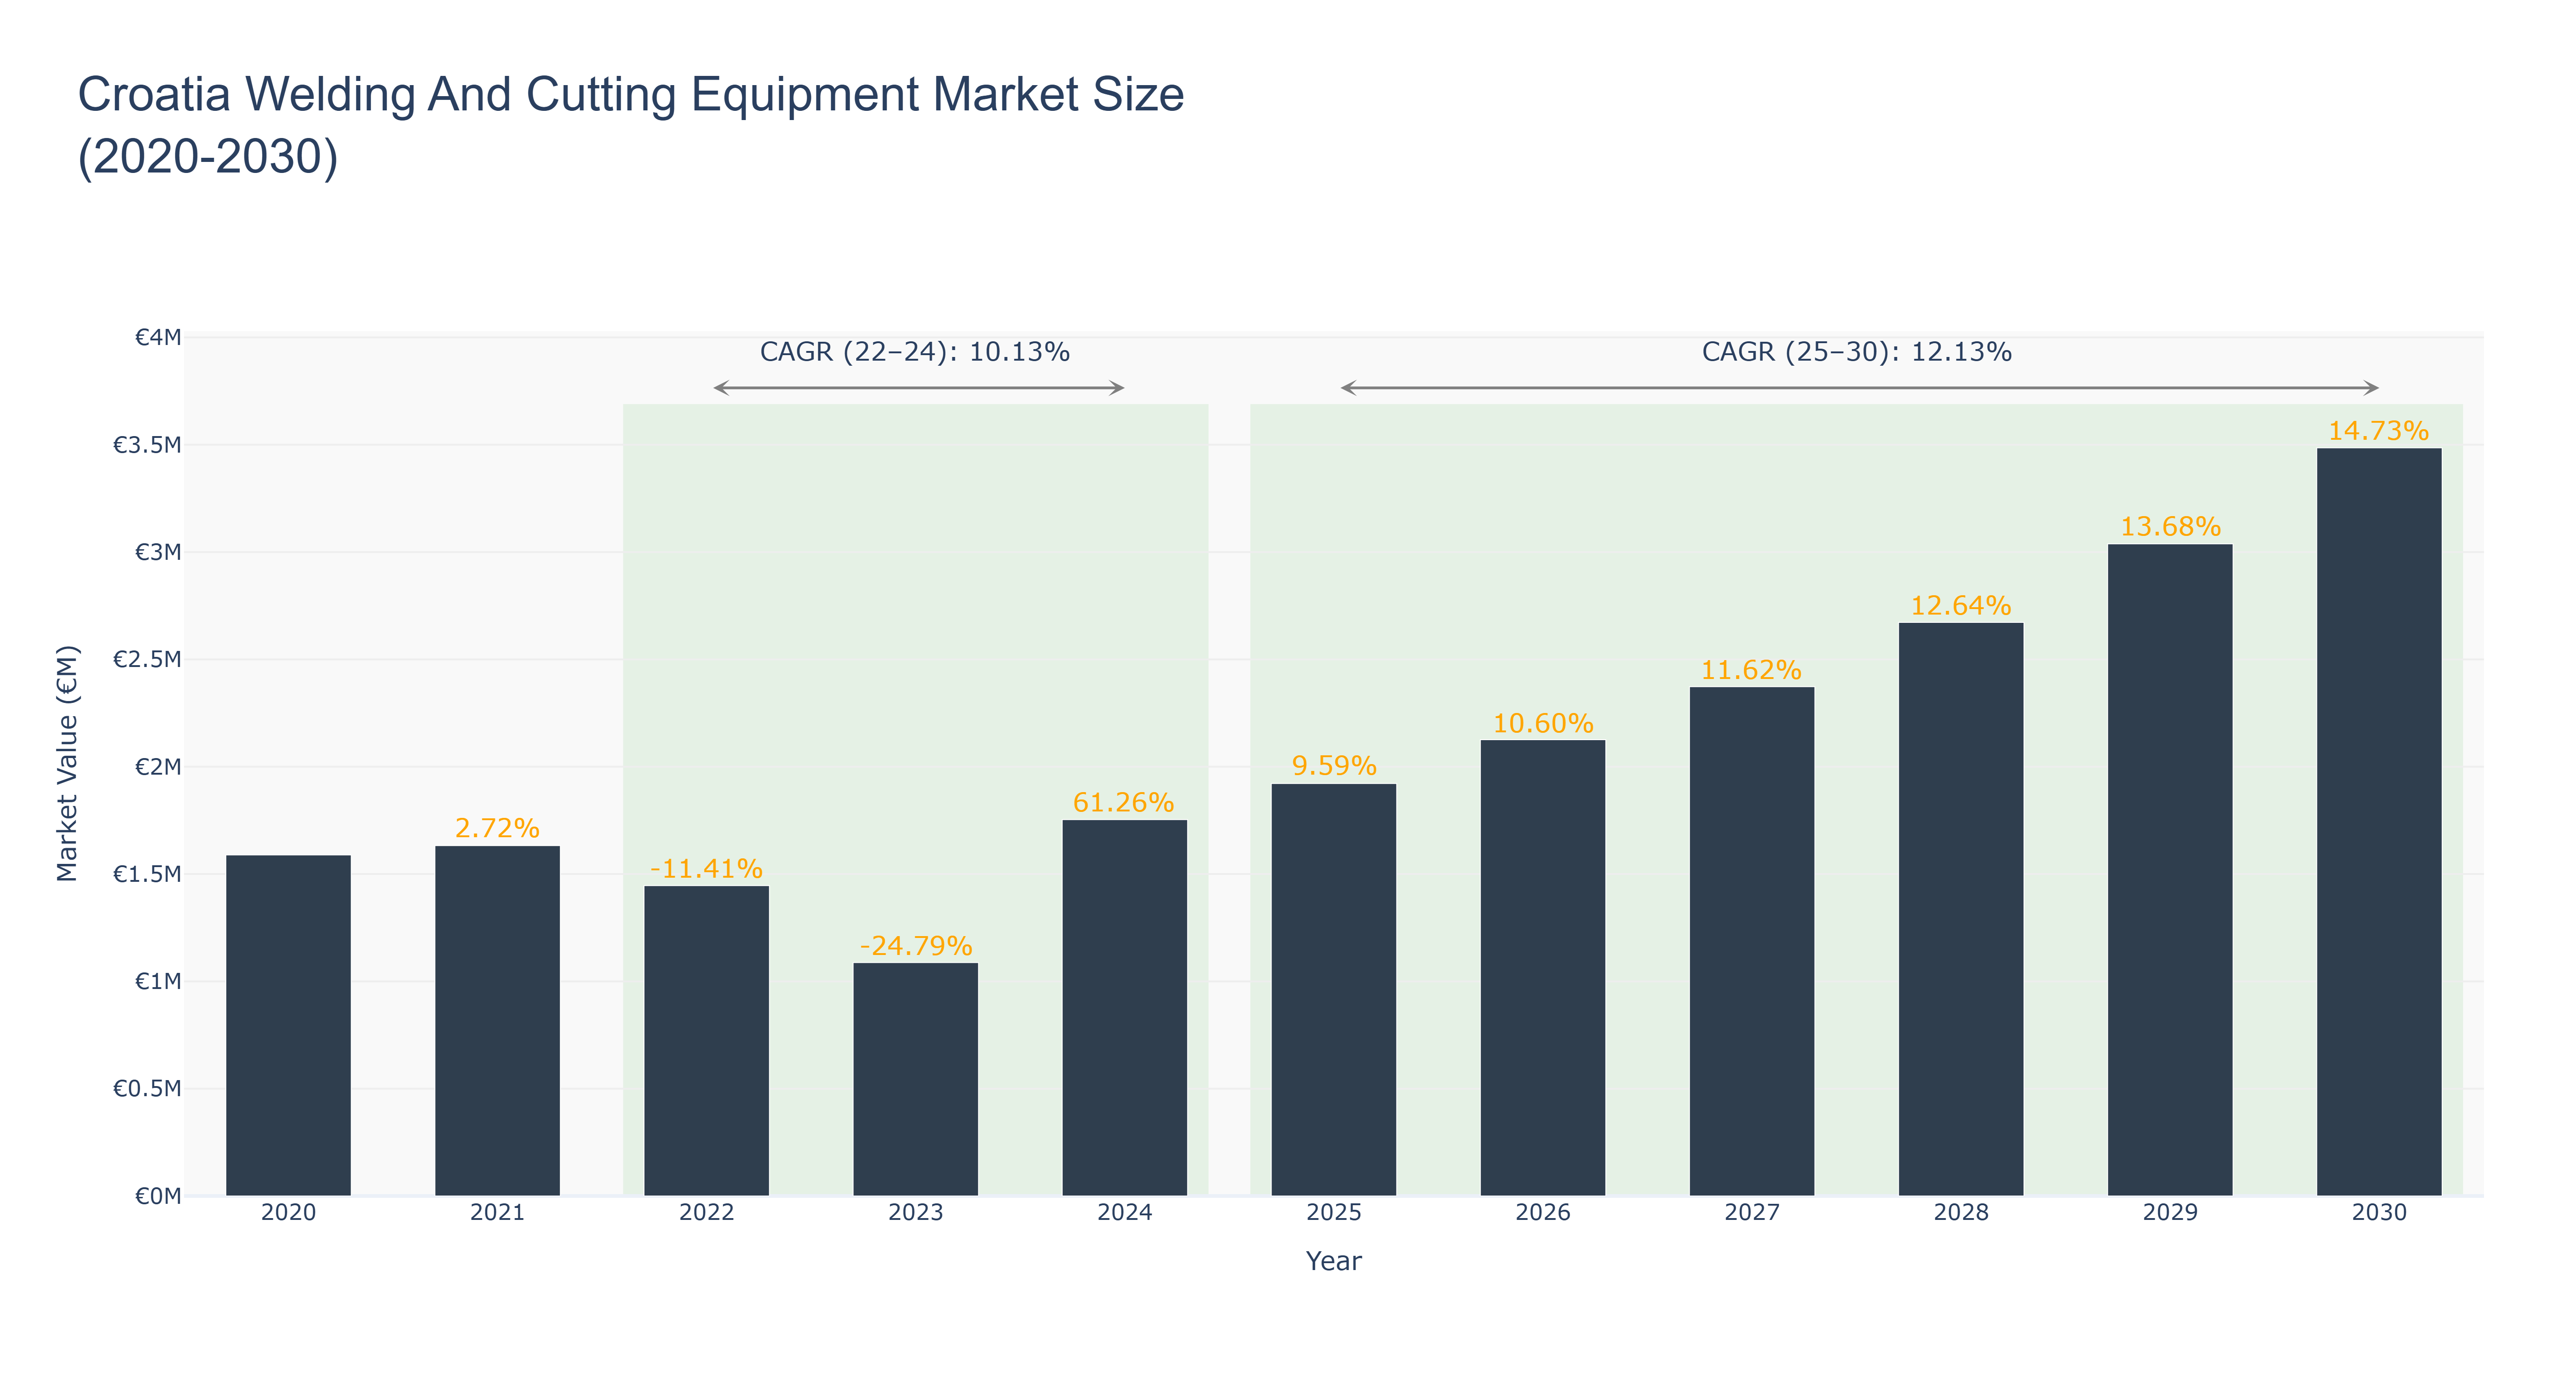
Task: Click the 2026 x-axis year label
Action: (x=1542, y=1213)
